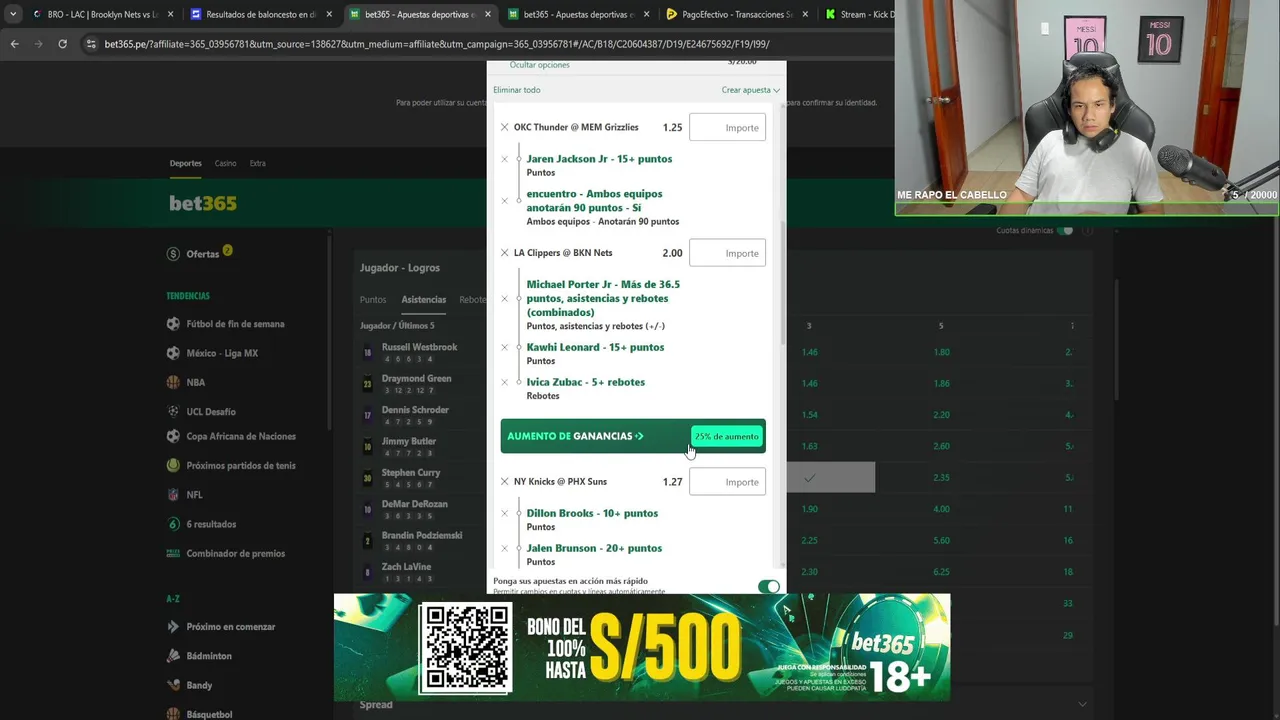This screenshot has width=1280, height=720.
Task: Open UCL Desafío in sidebar
Action: pos(211,411)
